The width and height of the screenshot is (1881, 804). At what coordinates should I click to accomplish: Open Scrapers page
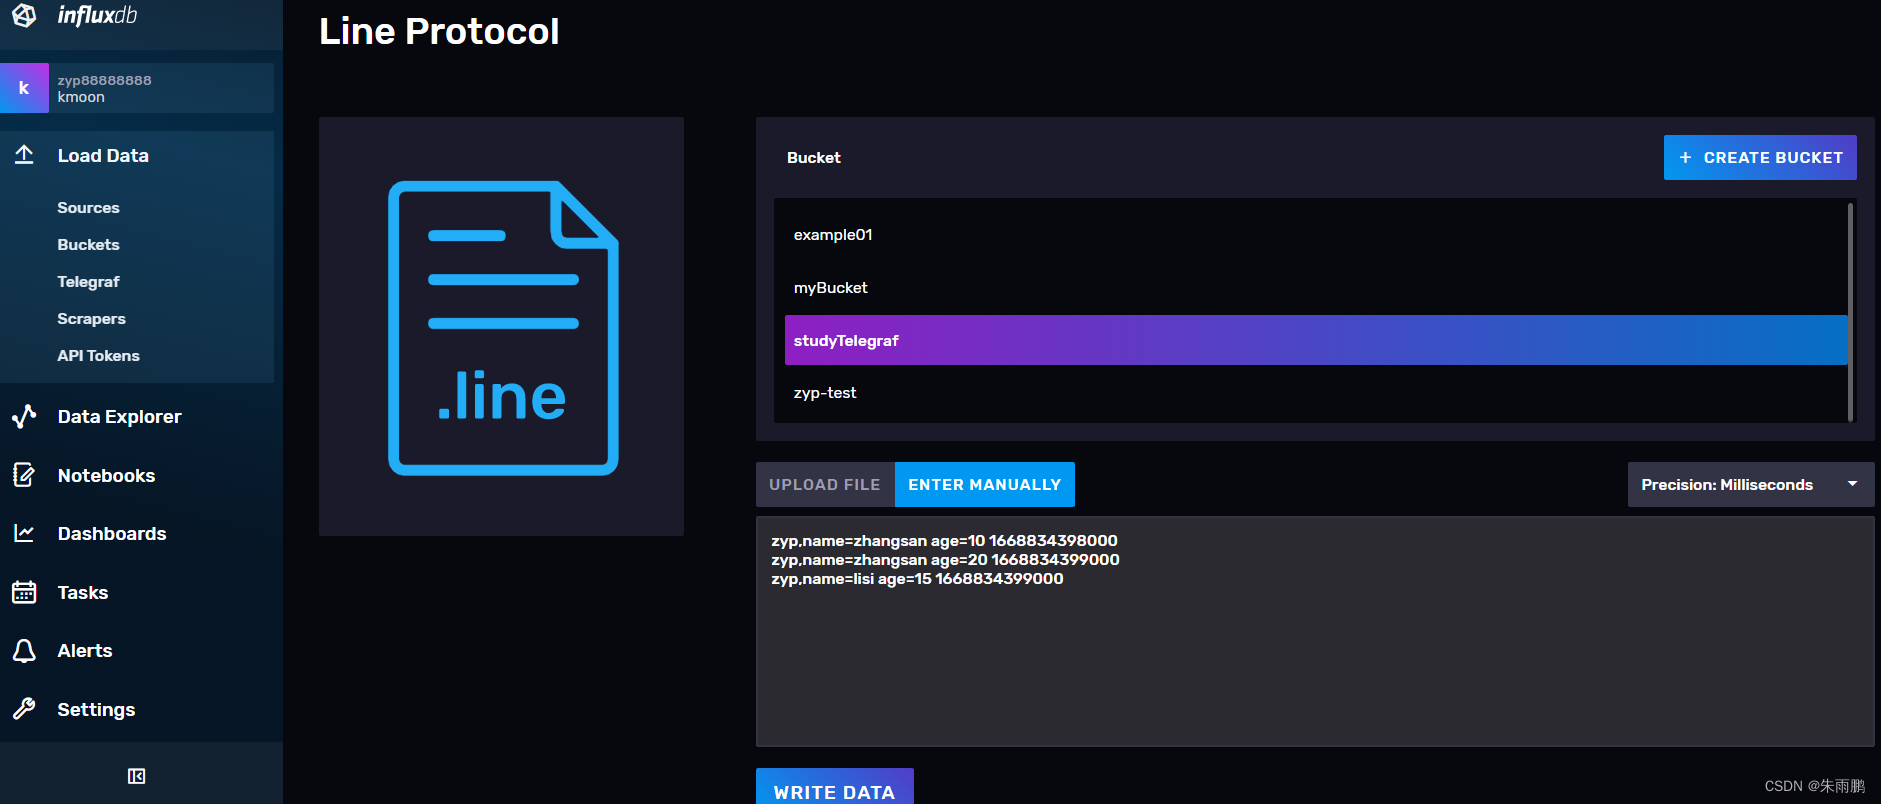(91, 319)
